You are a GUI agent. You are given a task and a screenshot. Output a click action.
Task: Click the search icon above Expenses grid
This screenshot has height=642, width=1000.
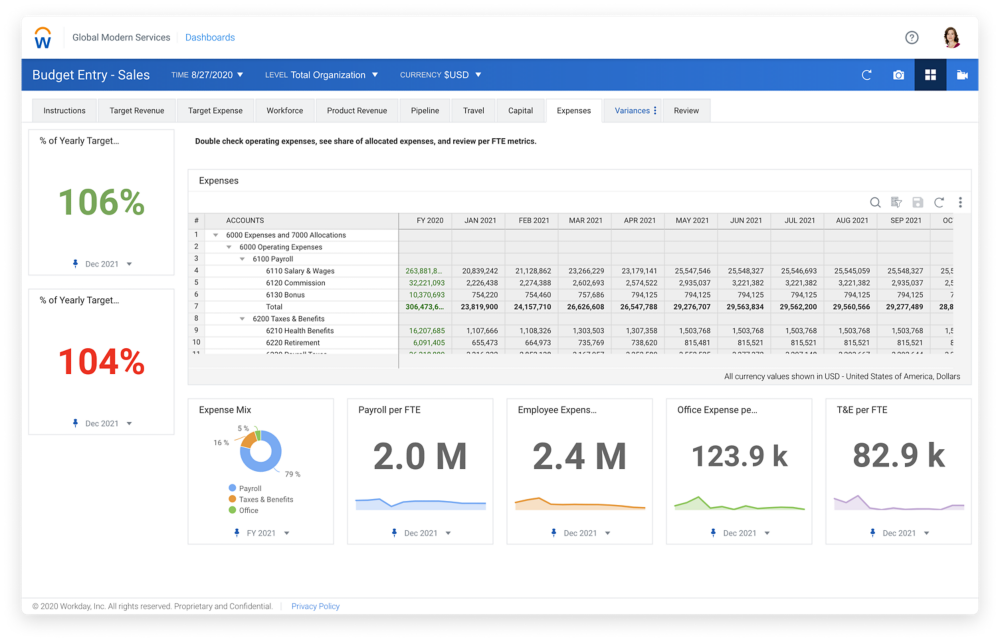point(875,202)
